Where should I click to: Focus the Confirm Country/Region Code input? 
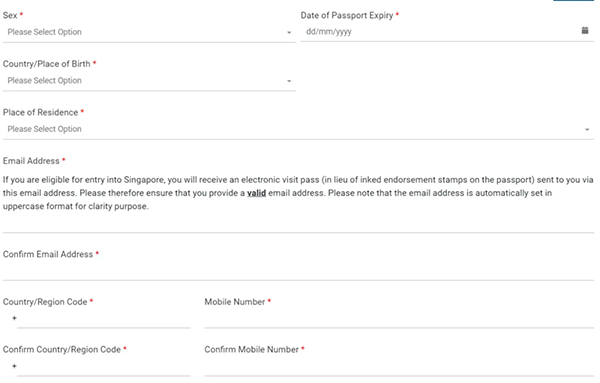click(104, 367)
